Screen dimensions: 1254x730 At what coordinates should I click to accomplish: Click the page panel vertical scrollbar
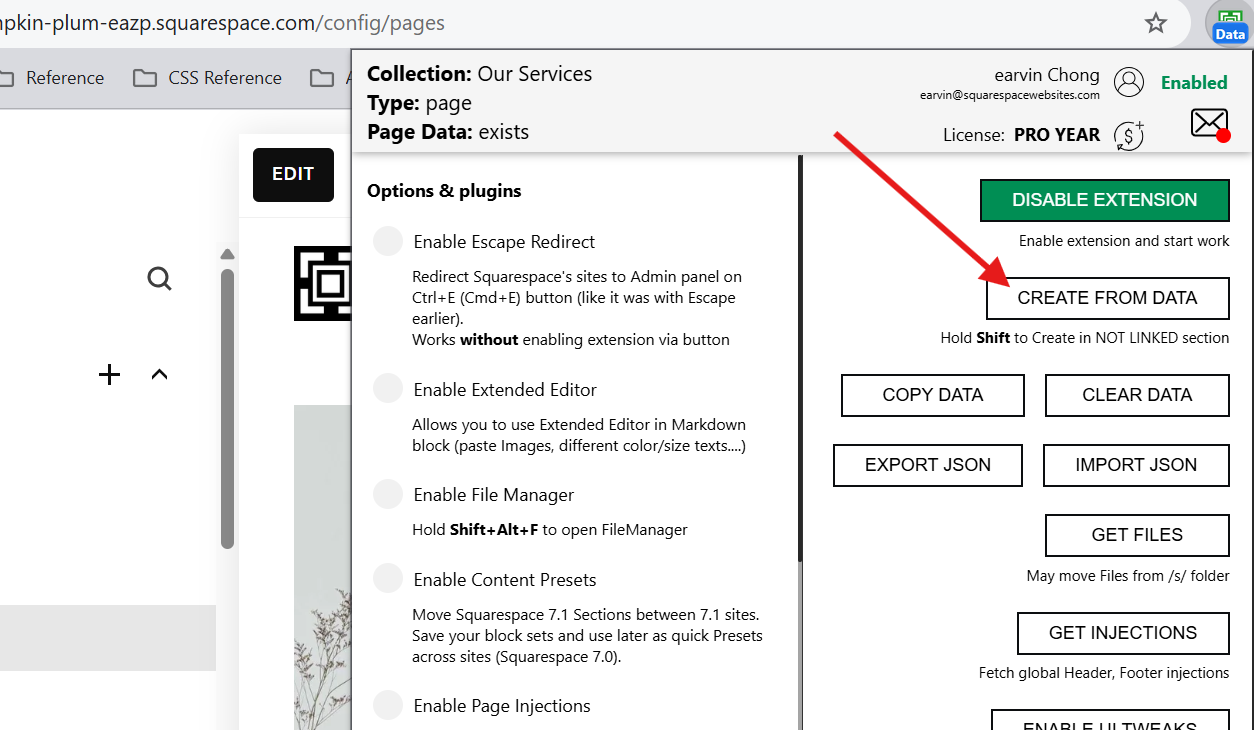pos(227,408)
